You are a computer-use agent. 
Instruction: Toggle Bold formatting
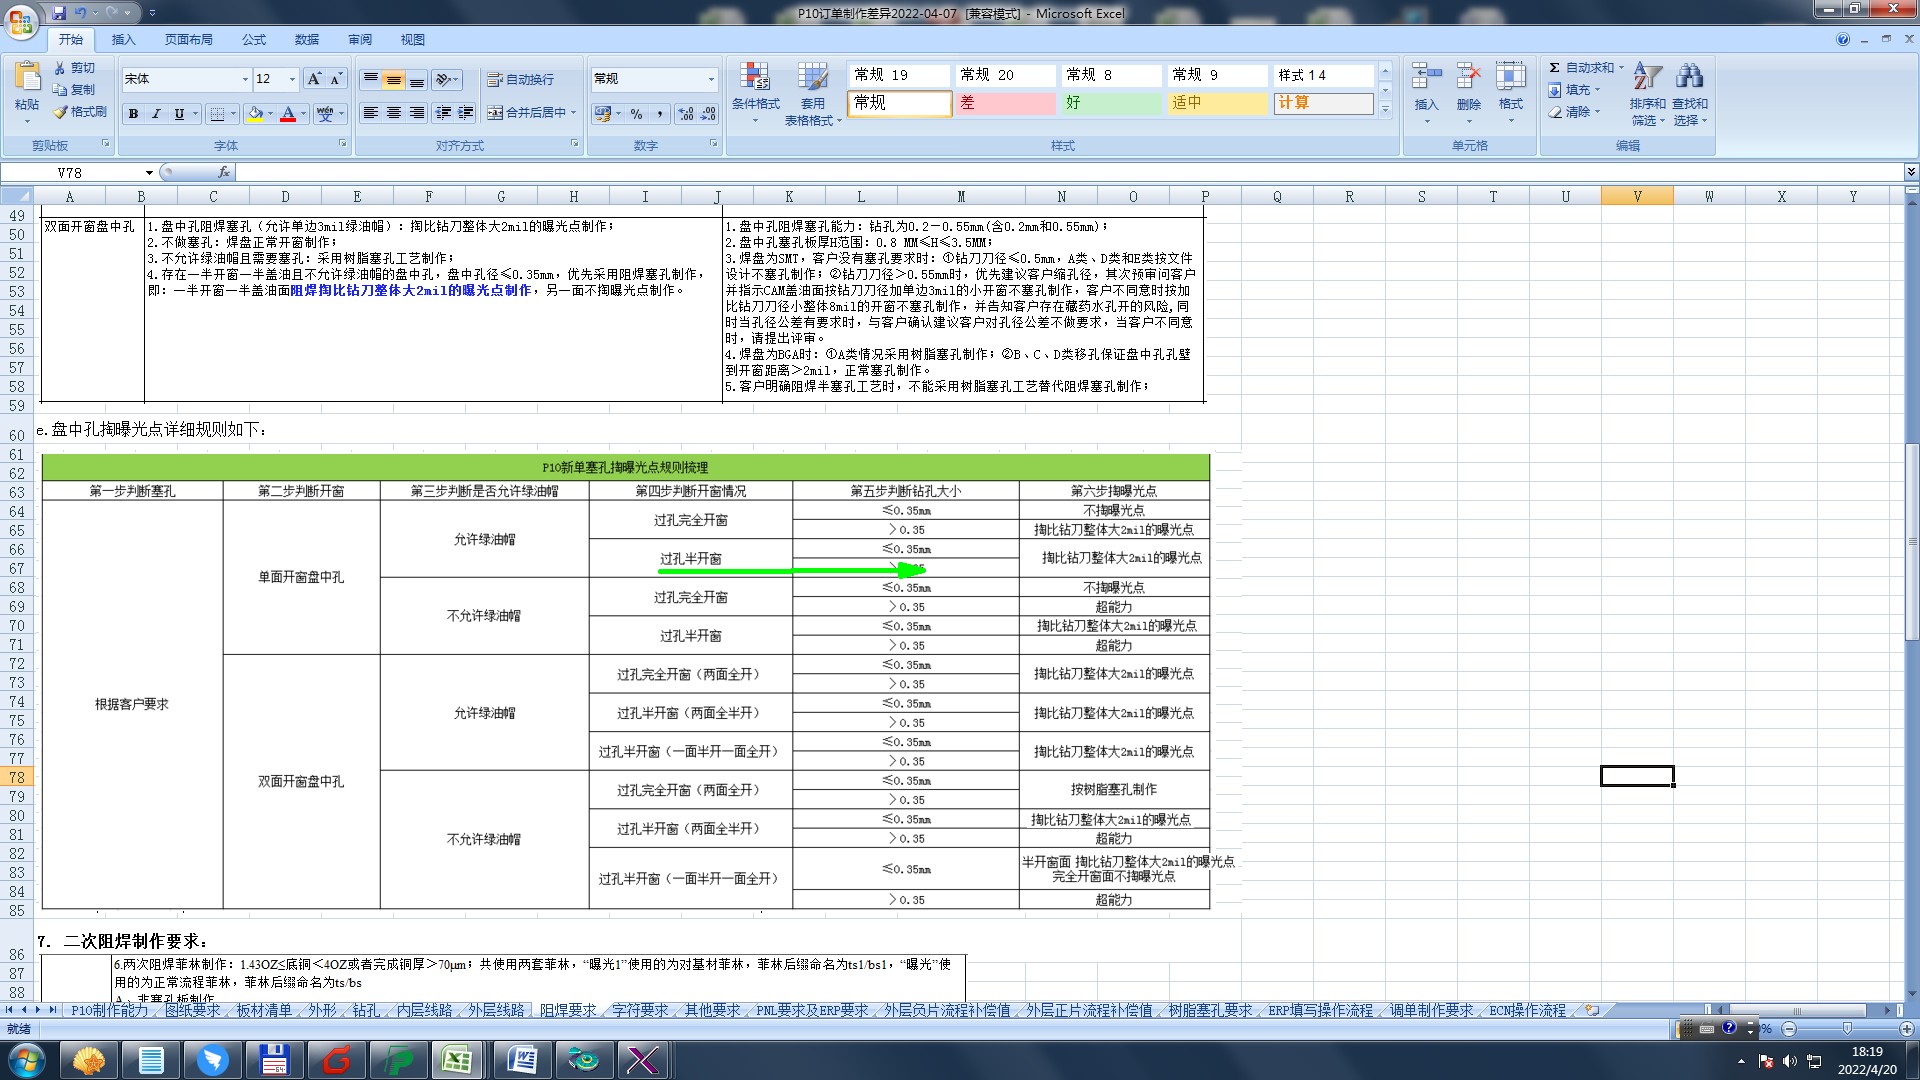(x=133, y=114)
